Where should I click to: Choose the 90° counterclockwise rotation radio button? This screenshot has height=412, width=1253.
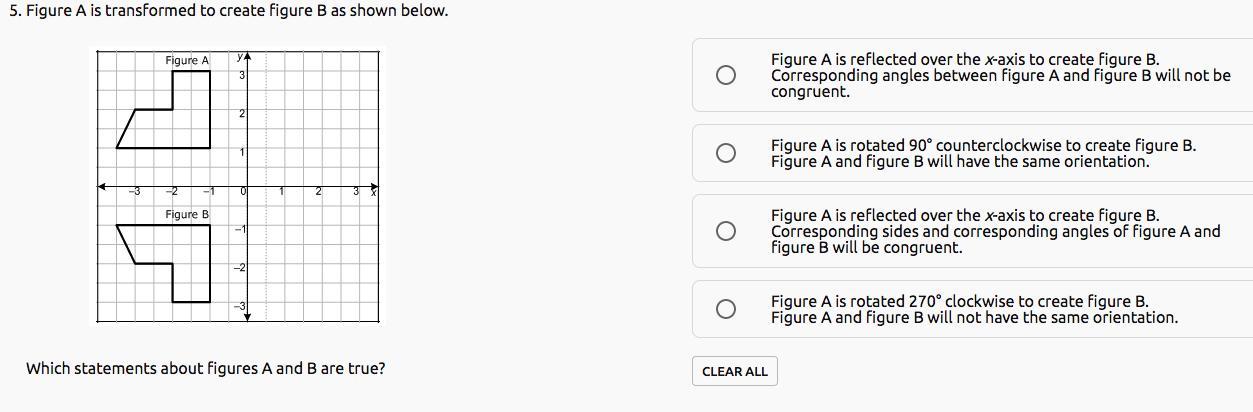pyautogui.click(x=726, y=153)
